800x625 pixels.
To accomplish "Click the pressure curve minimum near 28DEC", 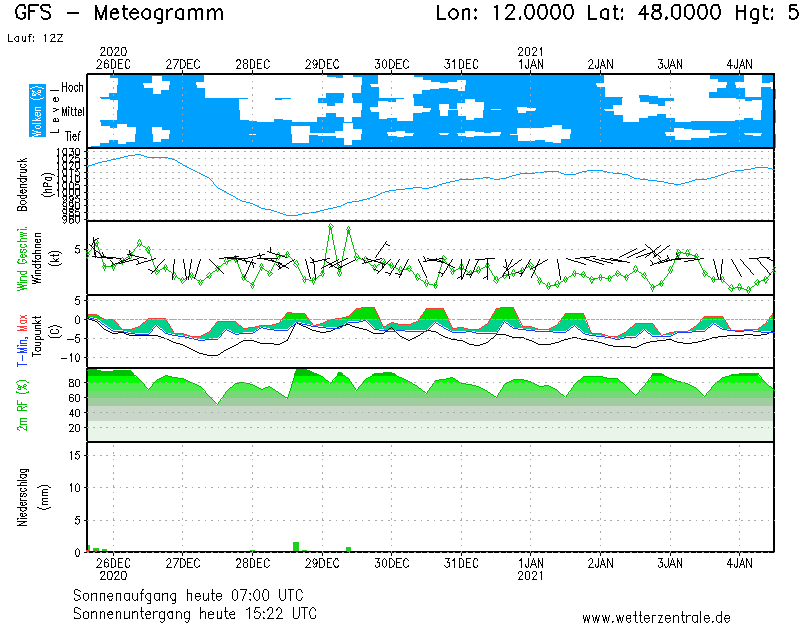I will click(291, 215).
